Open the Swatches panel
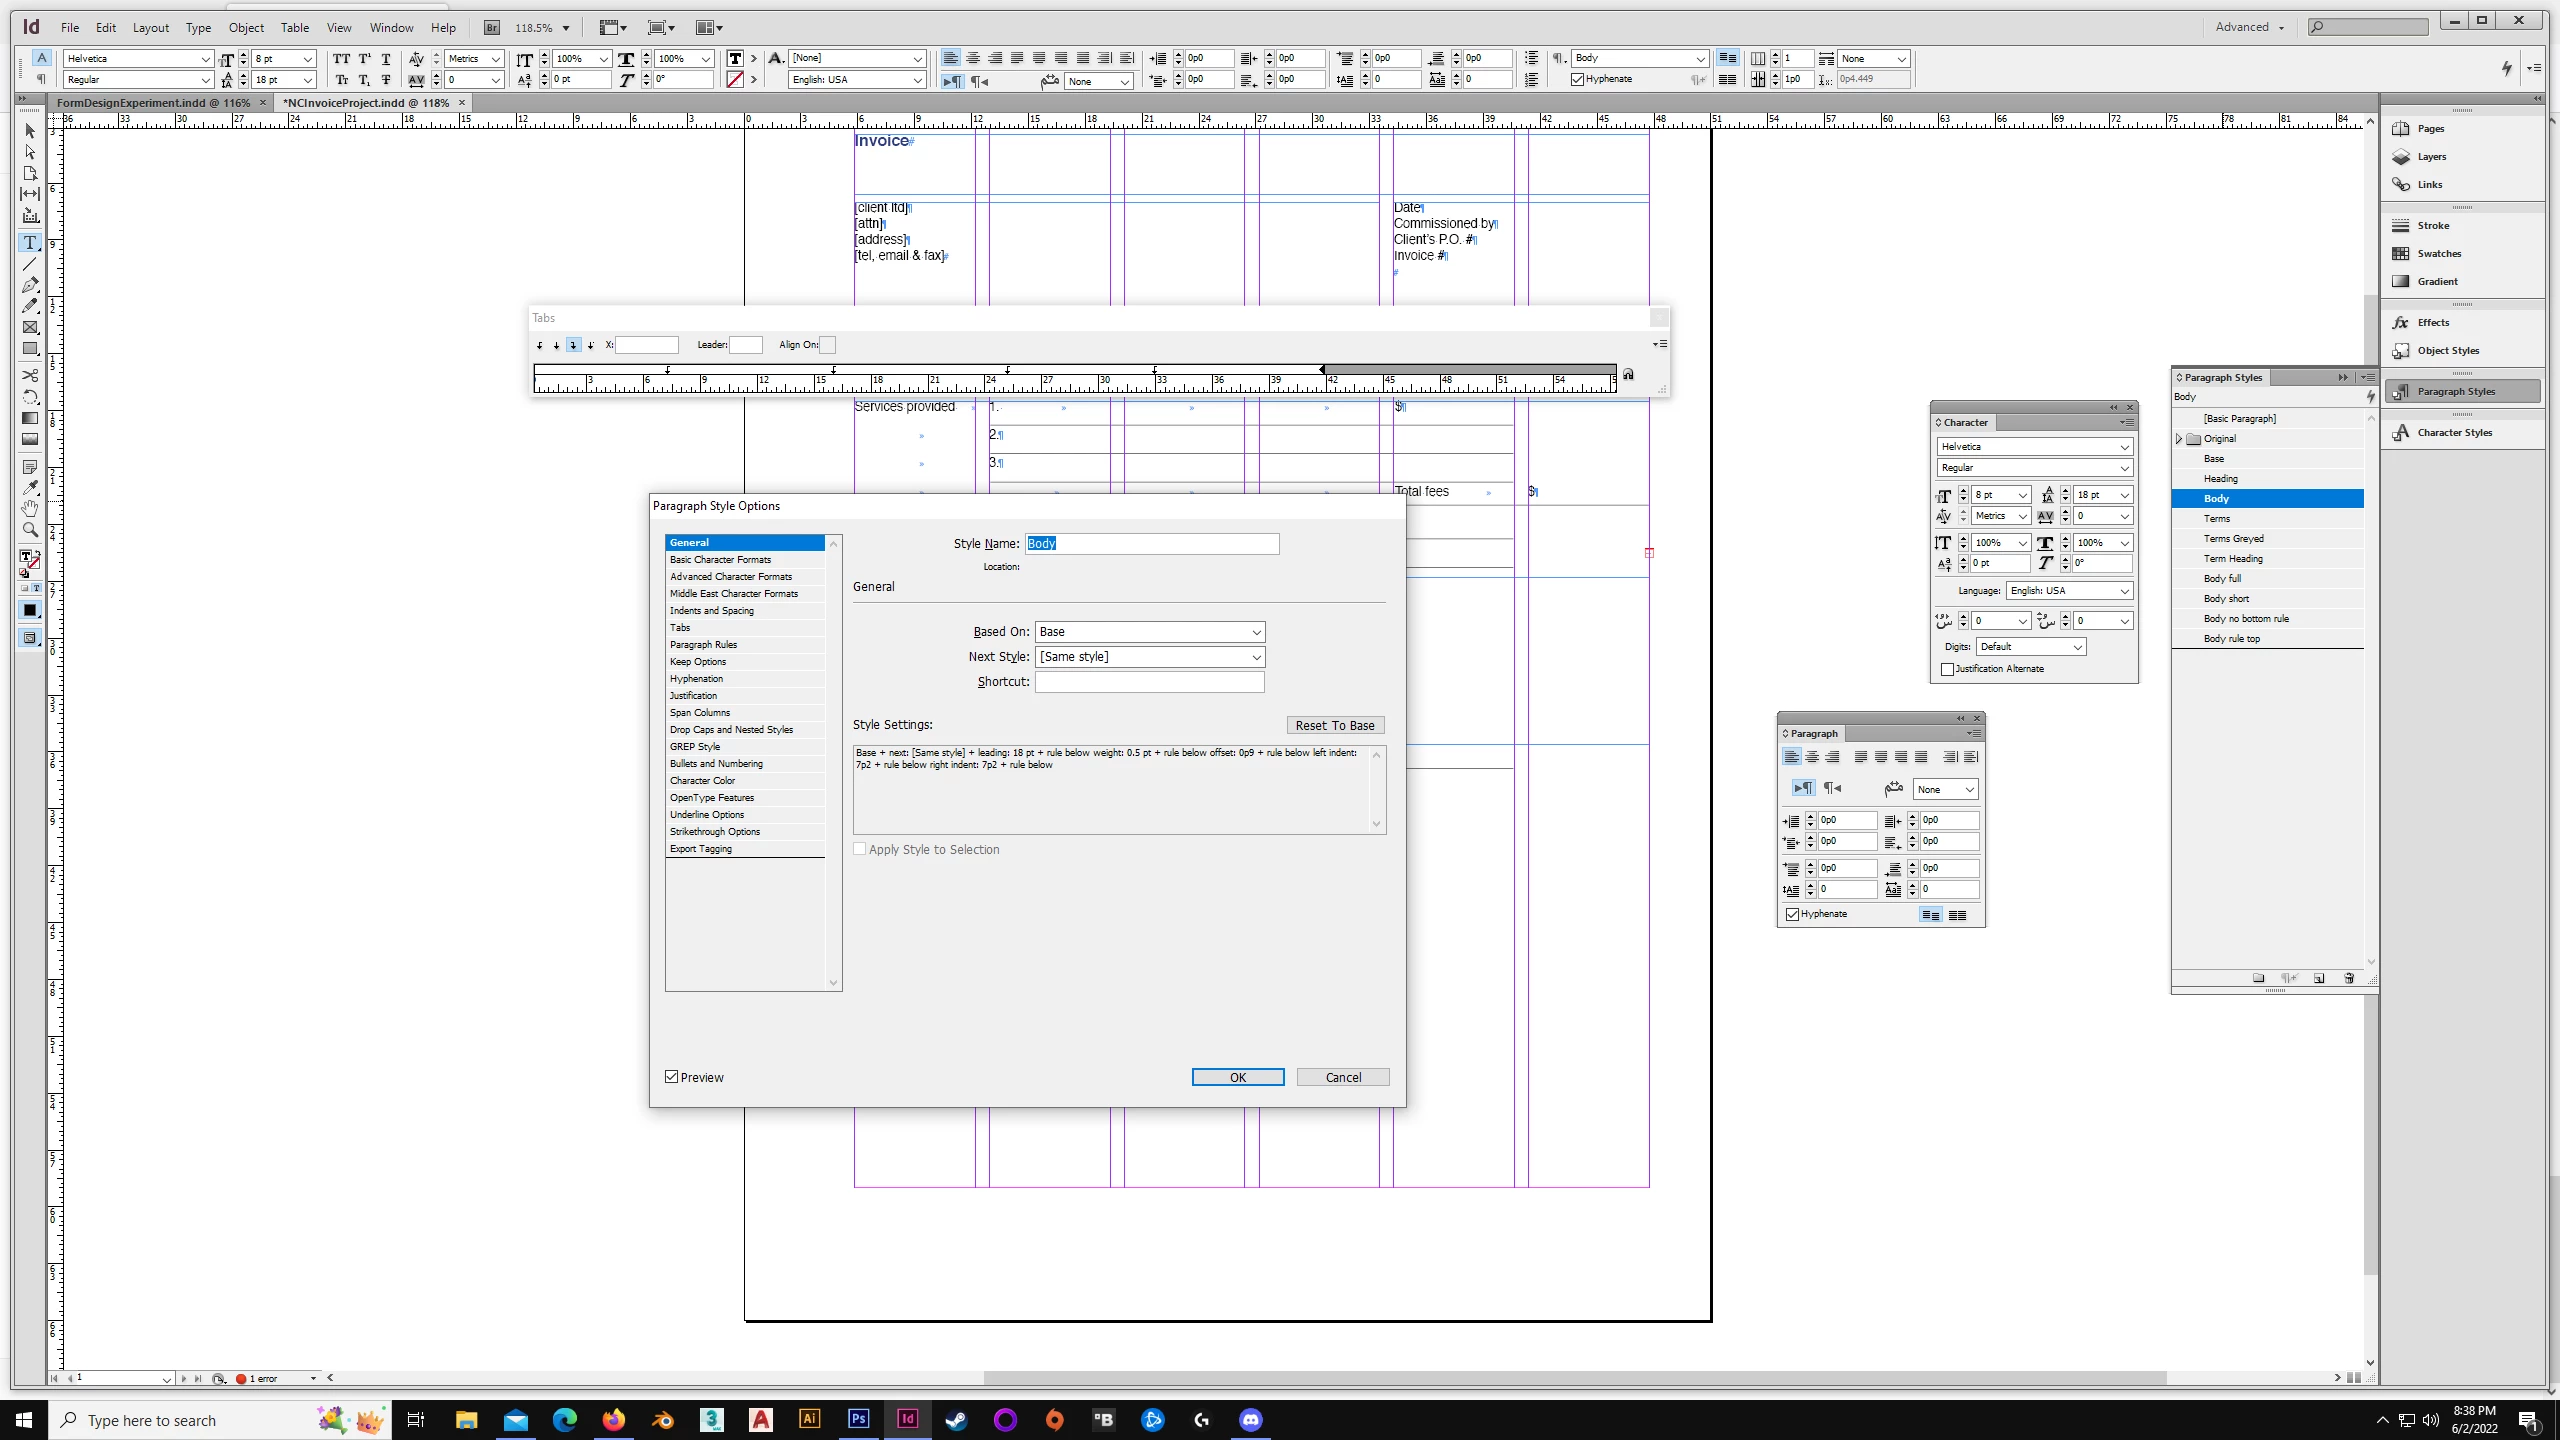The image size is (2560, 1440). [2438, 254]
